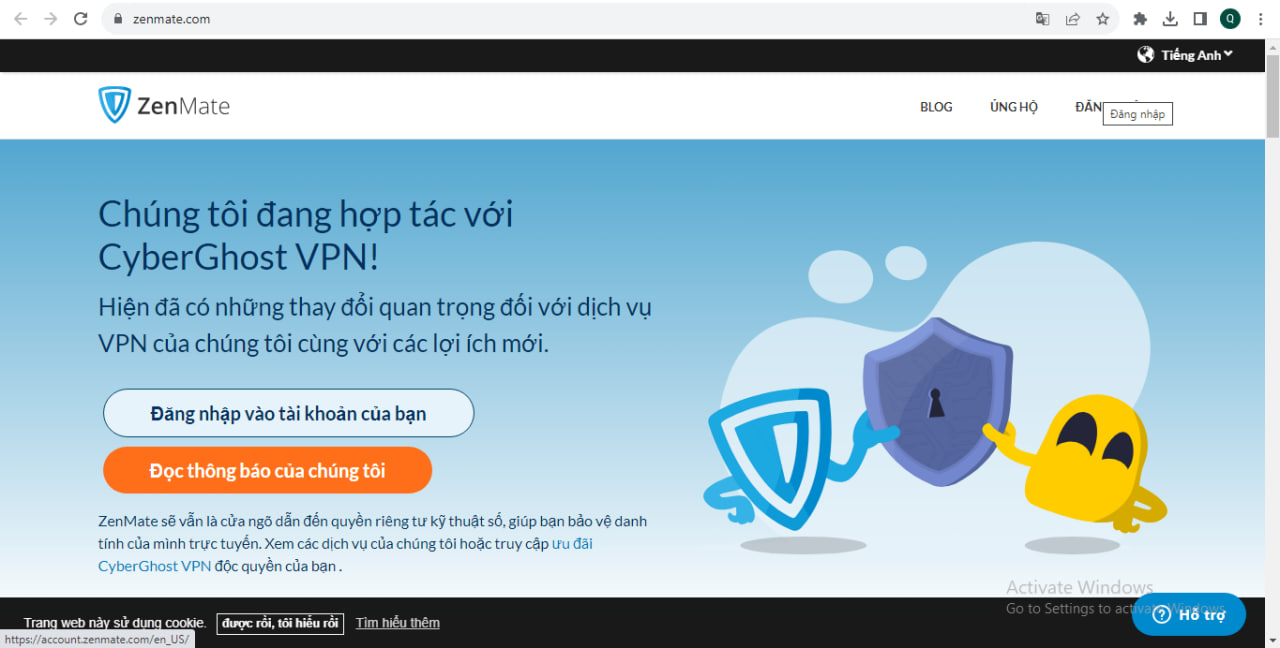
Task: Click the zenmate.com address bar
Action: pos(500,19)
